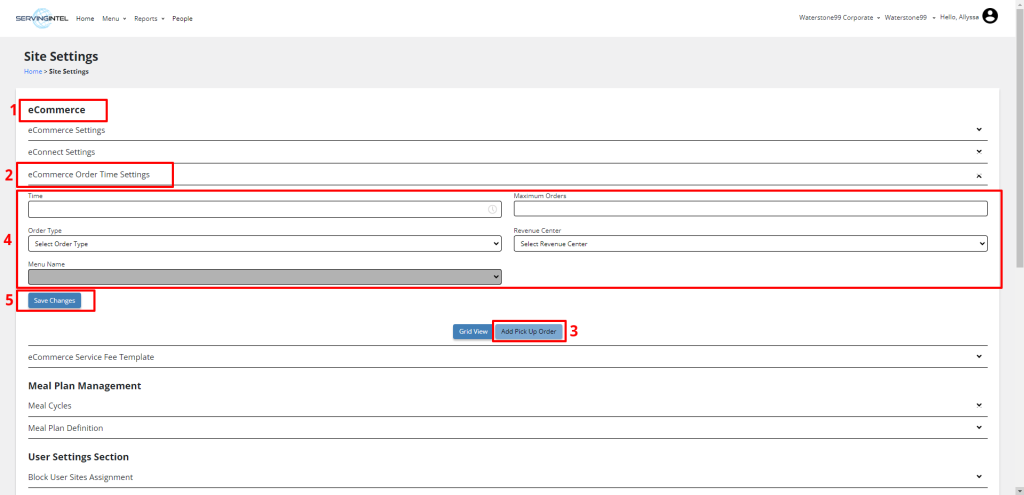Click the clock icon in Time field
Image resolution: width=1024 pixels, height=495 pixels.
492,209
